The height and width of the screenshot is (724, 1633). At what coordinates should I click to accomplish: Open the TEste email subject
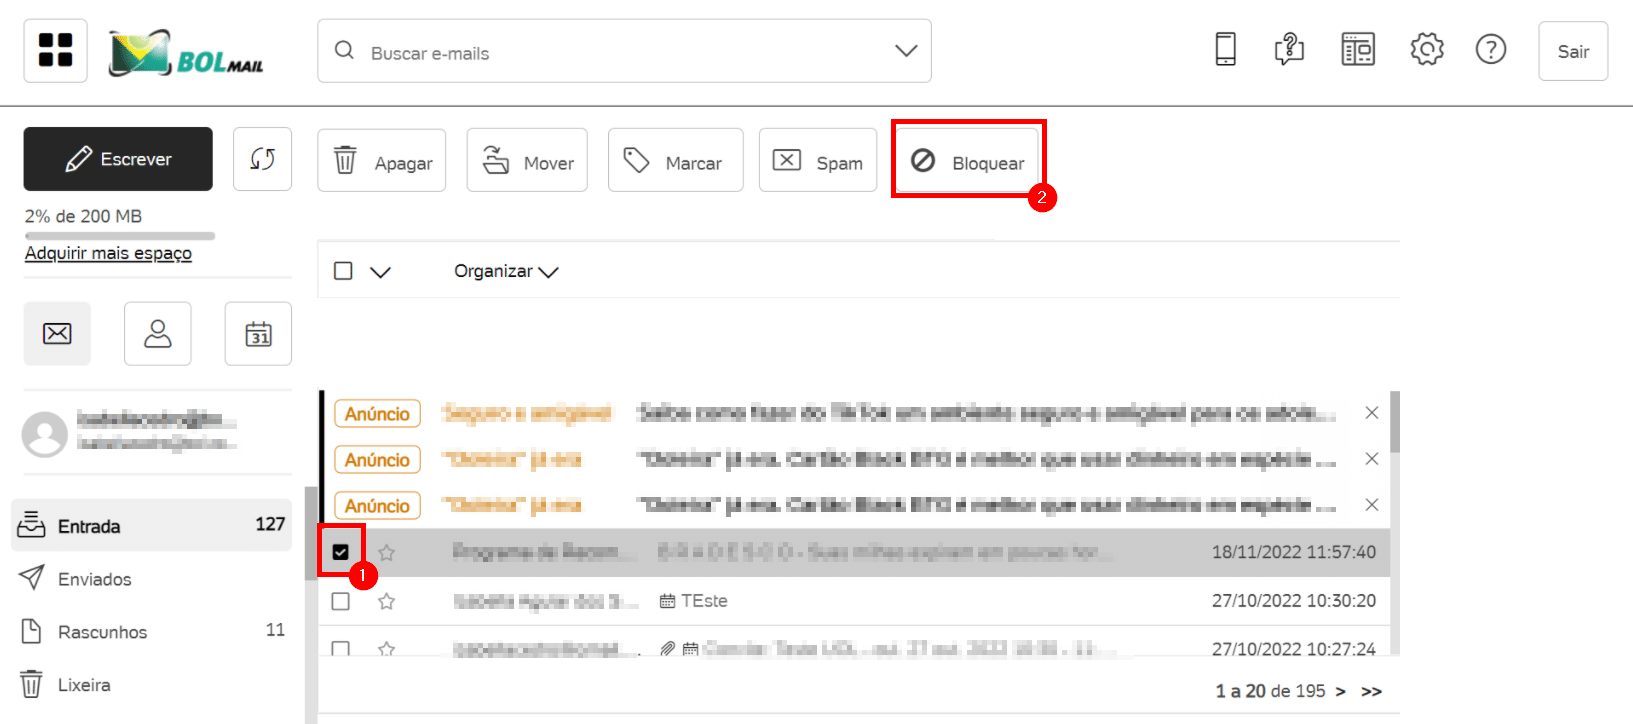click(x=704, y=601)
